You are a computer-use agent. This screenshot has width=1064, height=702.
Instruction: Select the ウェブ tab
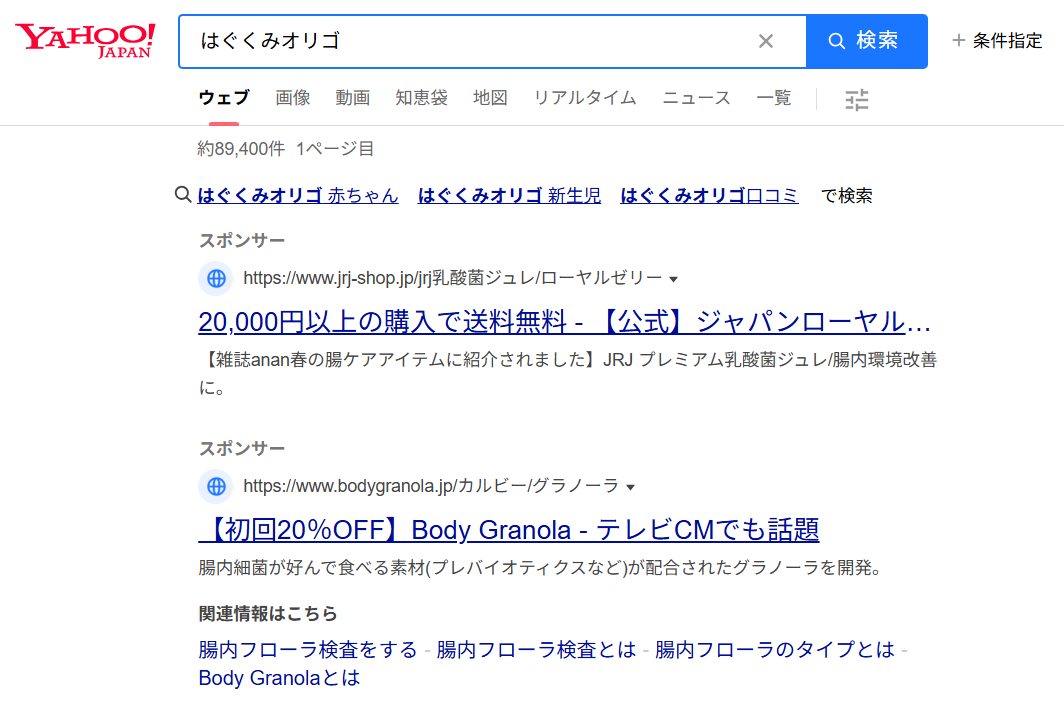tap(224, 98)
